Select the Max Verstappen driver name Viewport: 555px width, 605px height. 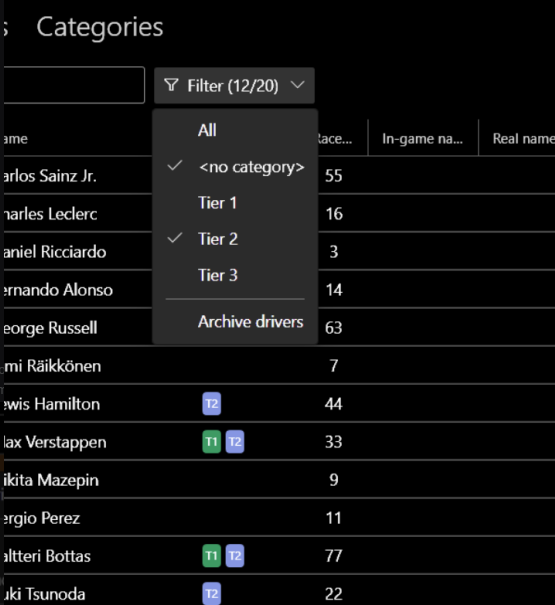tap(53, 442)
